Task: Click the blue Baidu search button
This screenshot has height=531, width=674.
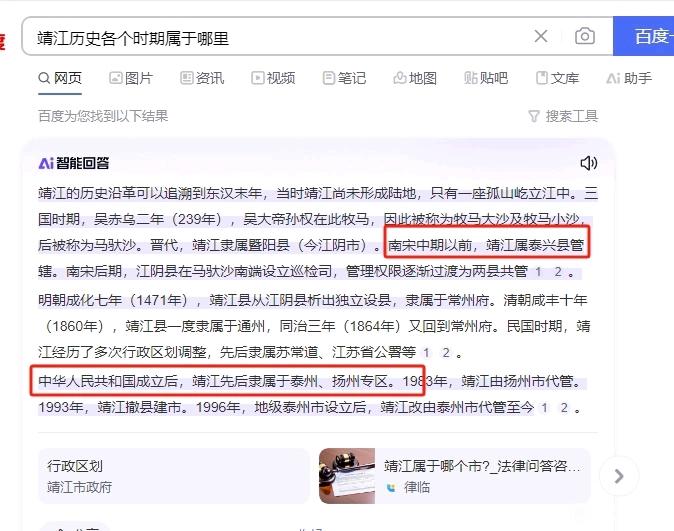Action: pos(643,36)
